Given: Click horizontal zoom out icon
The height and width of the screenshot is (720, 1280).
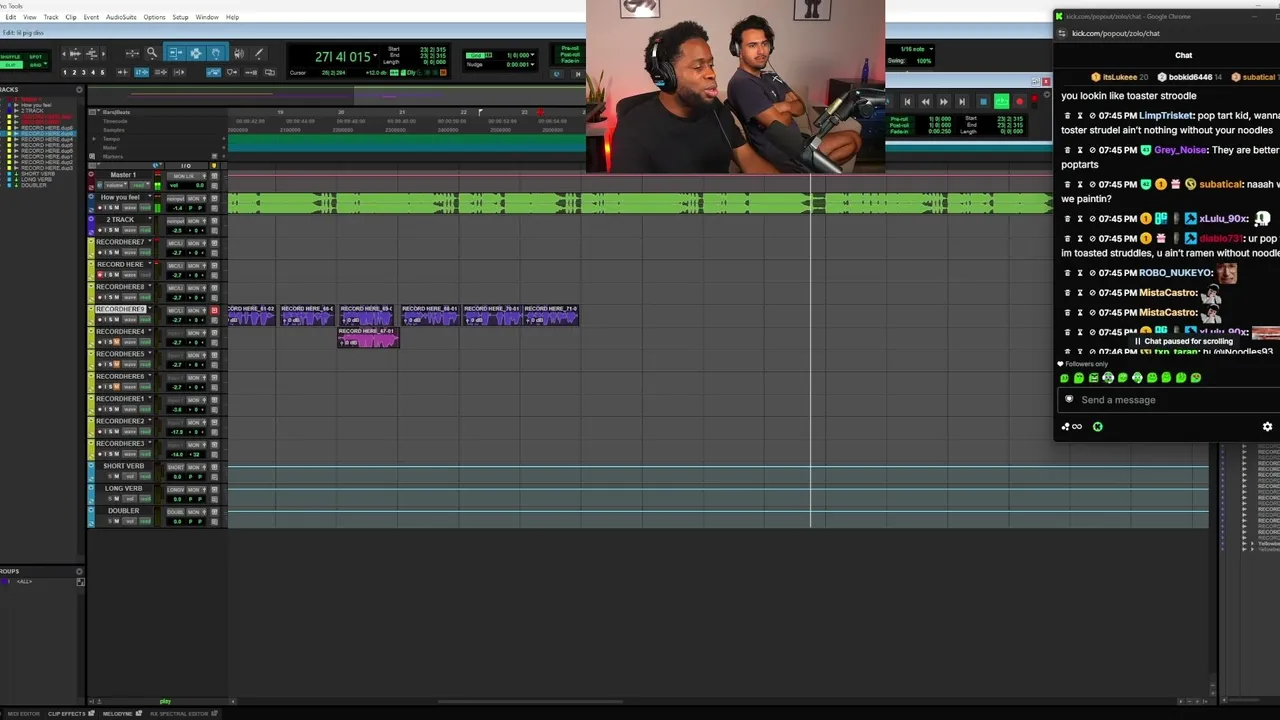Looking at the screenshot, I should click(x=64, y=53).
